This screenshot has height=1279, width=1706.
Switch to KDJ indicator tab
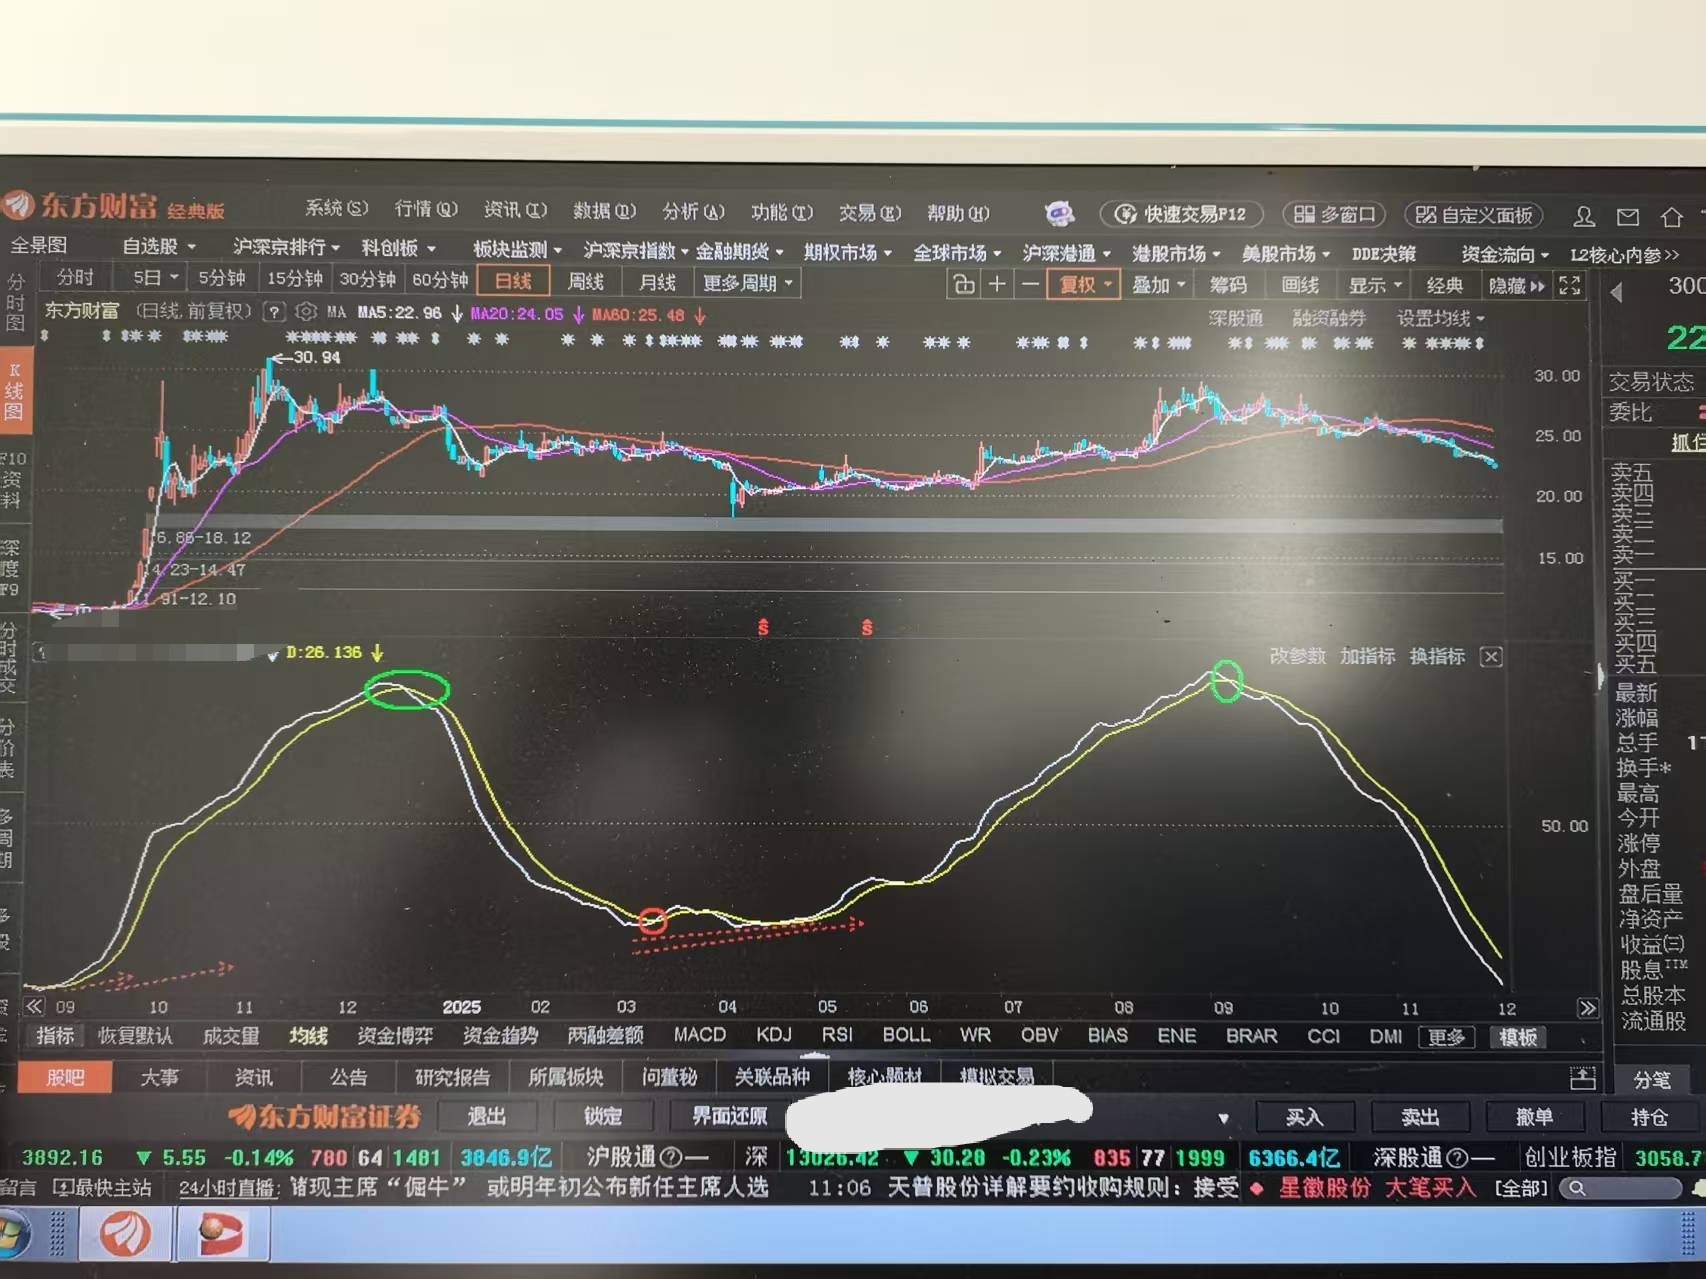(x=773, y=1035)
